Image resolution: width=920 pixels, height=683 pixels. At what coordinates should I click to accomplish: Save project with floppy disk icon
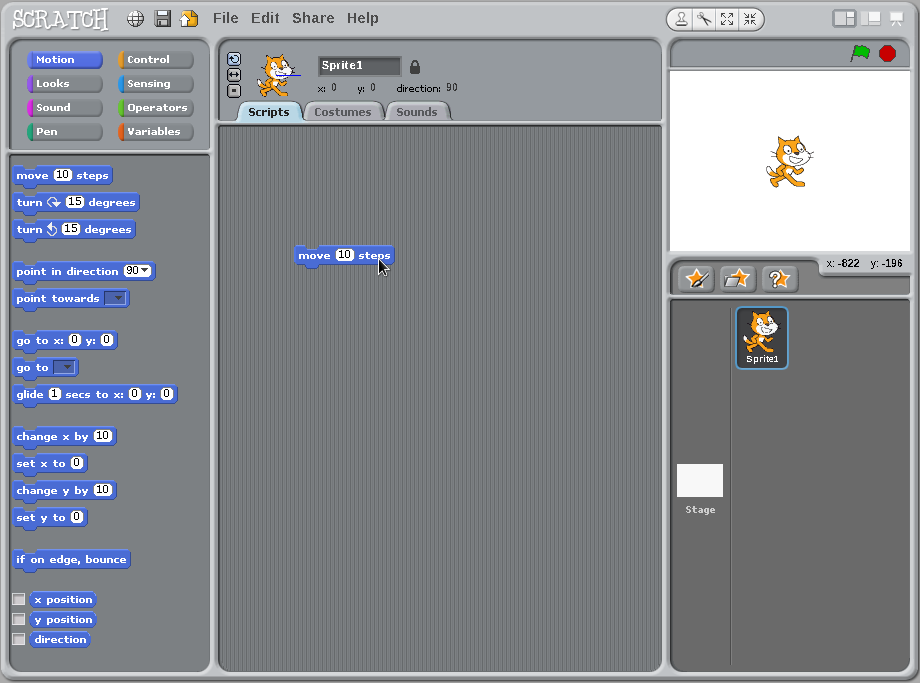click(163, 19)
